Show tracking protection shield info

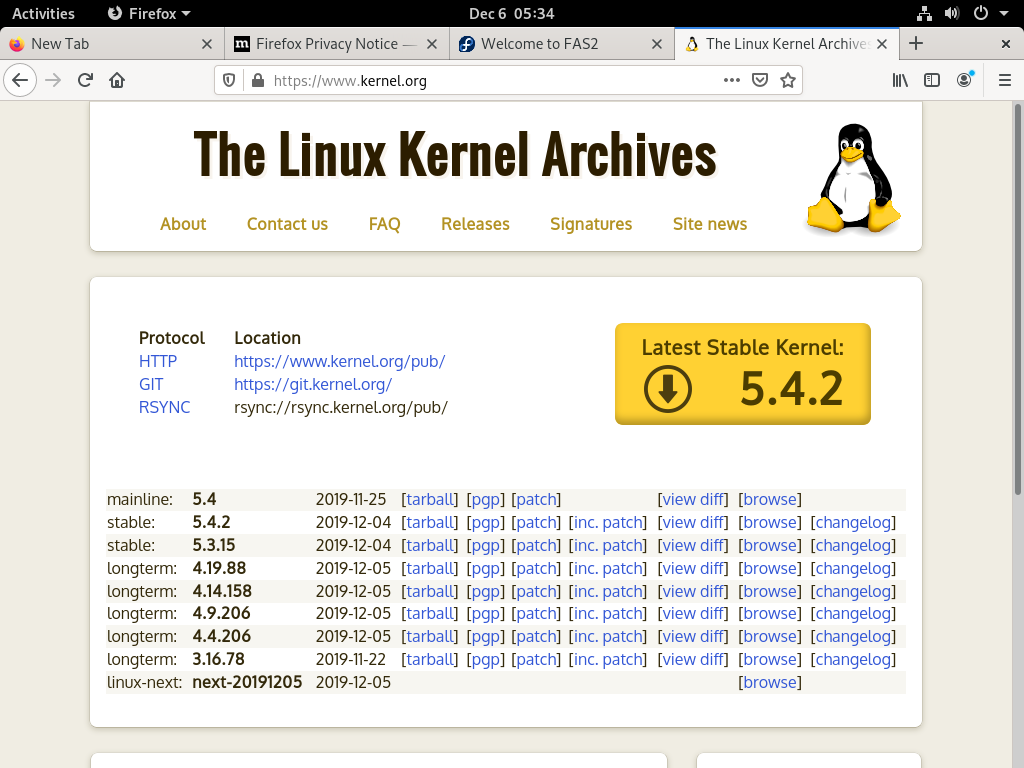[x=229, y=80]
